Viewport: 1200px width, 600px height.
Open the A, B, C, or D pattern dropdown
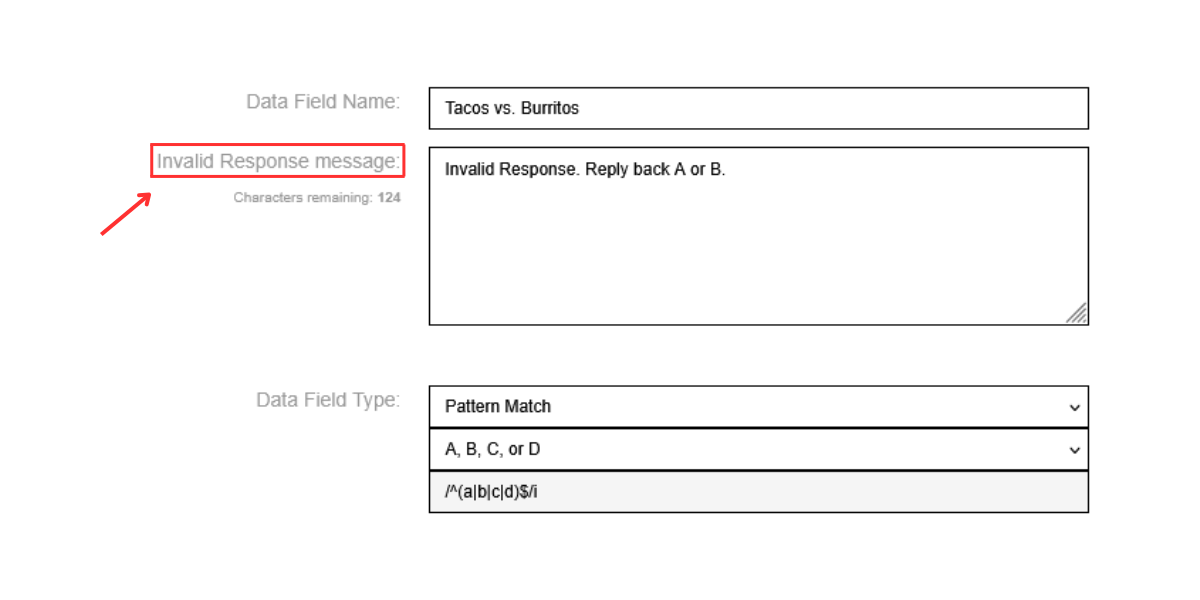(759, 450)
